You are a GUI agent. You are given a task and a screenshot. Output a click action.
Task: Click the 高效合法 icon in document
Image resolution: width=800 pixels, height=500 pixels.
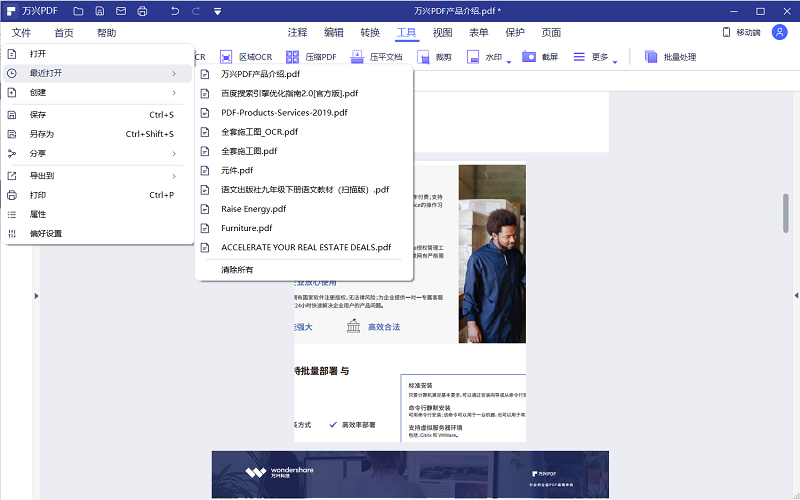353,326
